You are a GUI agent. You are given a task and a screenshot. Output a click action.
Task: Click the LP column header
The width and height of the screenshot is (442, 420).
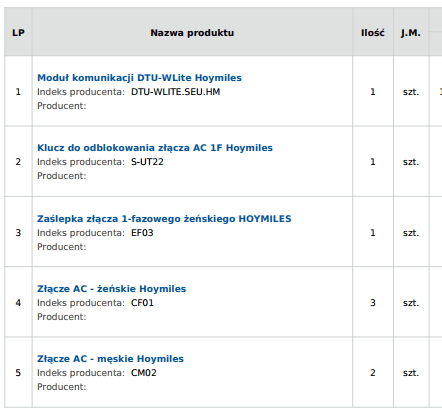pyautogui.click(x=18, y=33)
